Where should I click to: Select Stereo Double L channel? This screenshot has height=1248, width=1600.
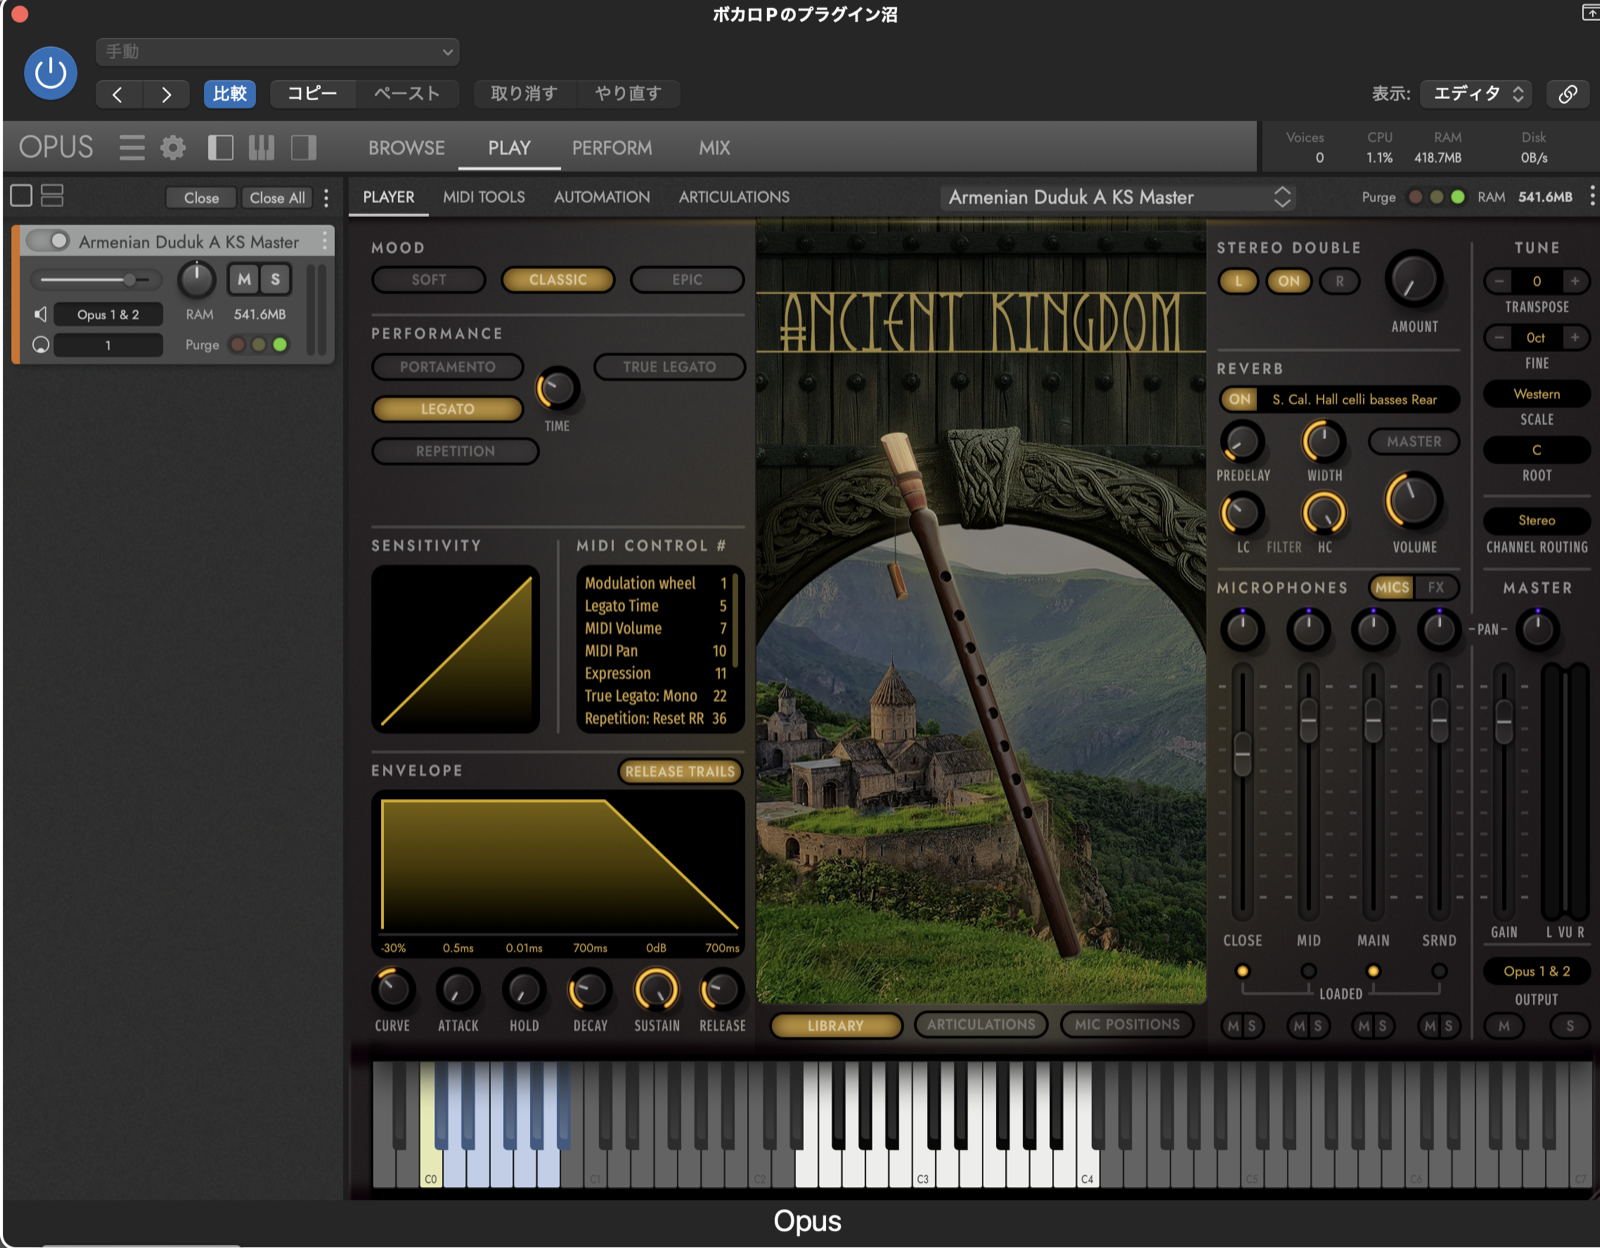pyautogui.click(x=1238, y=281)
